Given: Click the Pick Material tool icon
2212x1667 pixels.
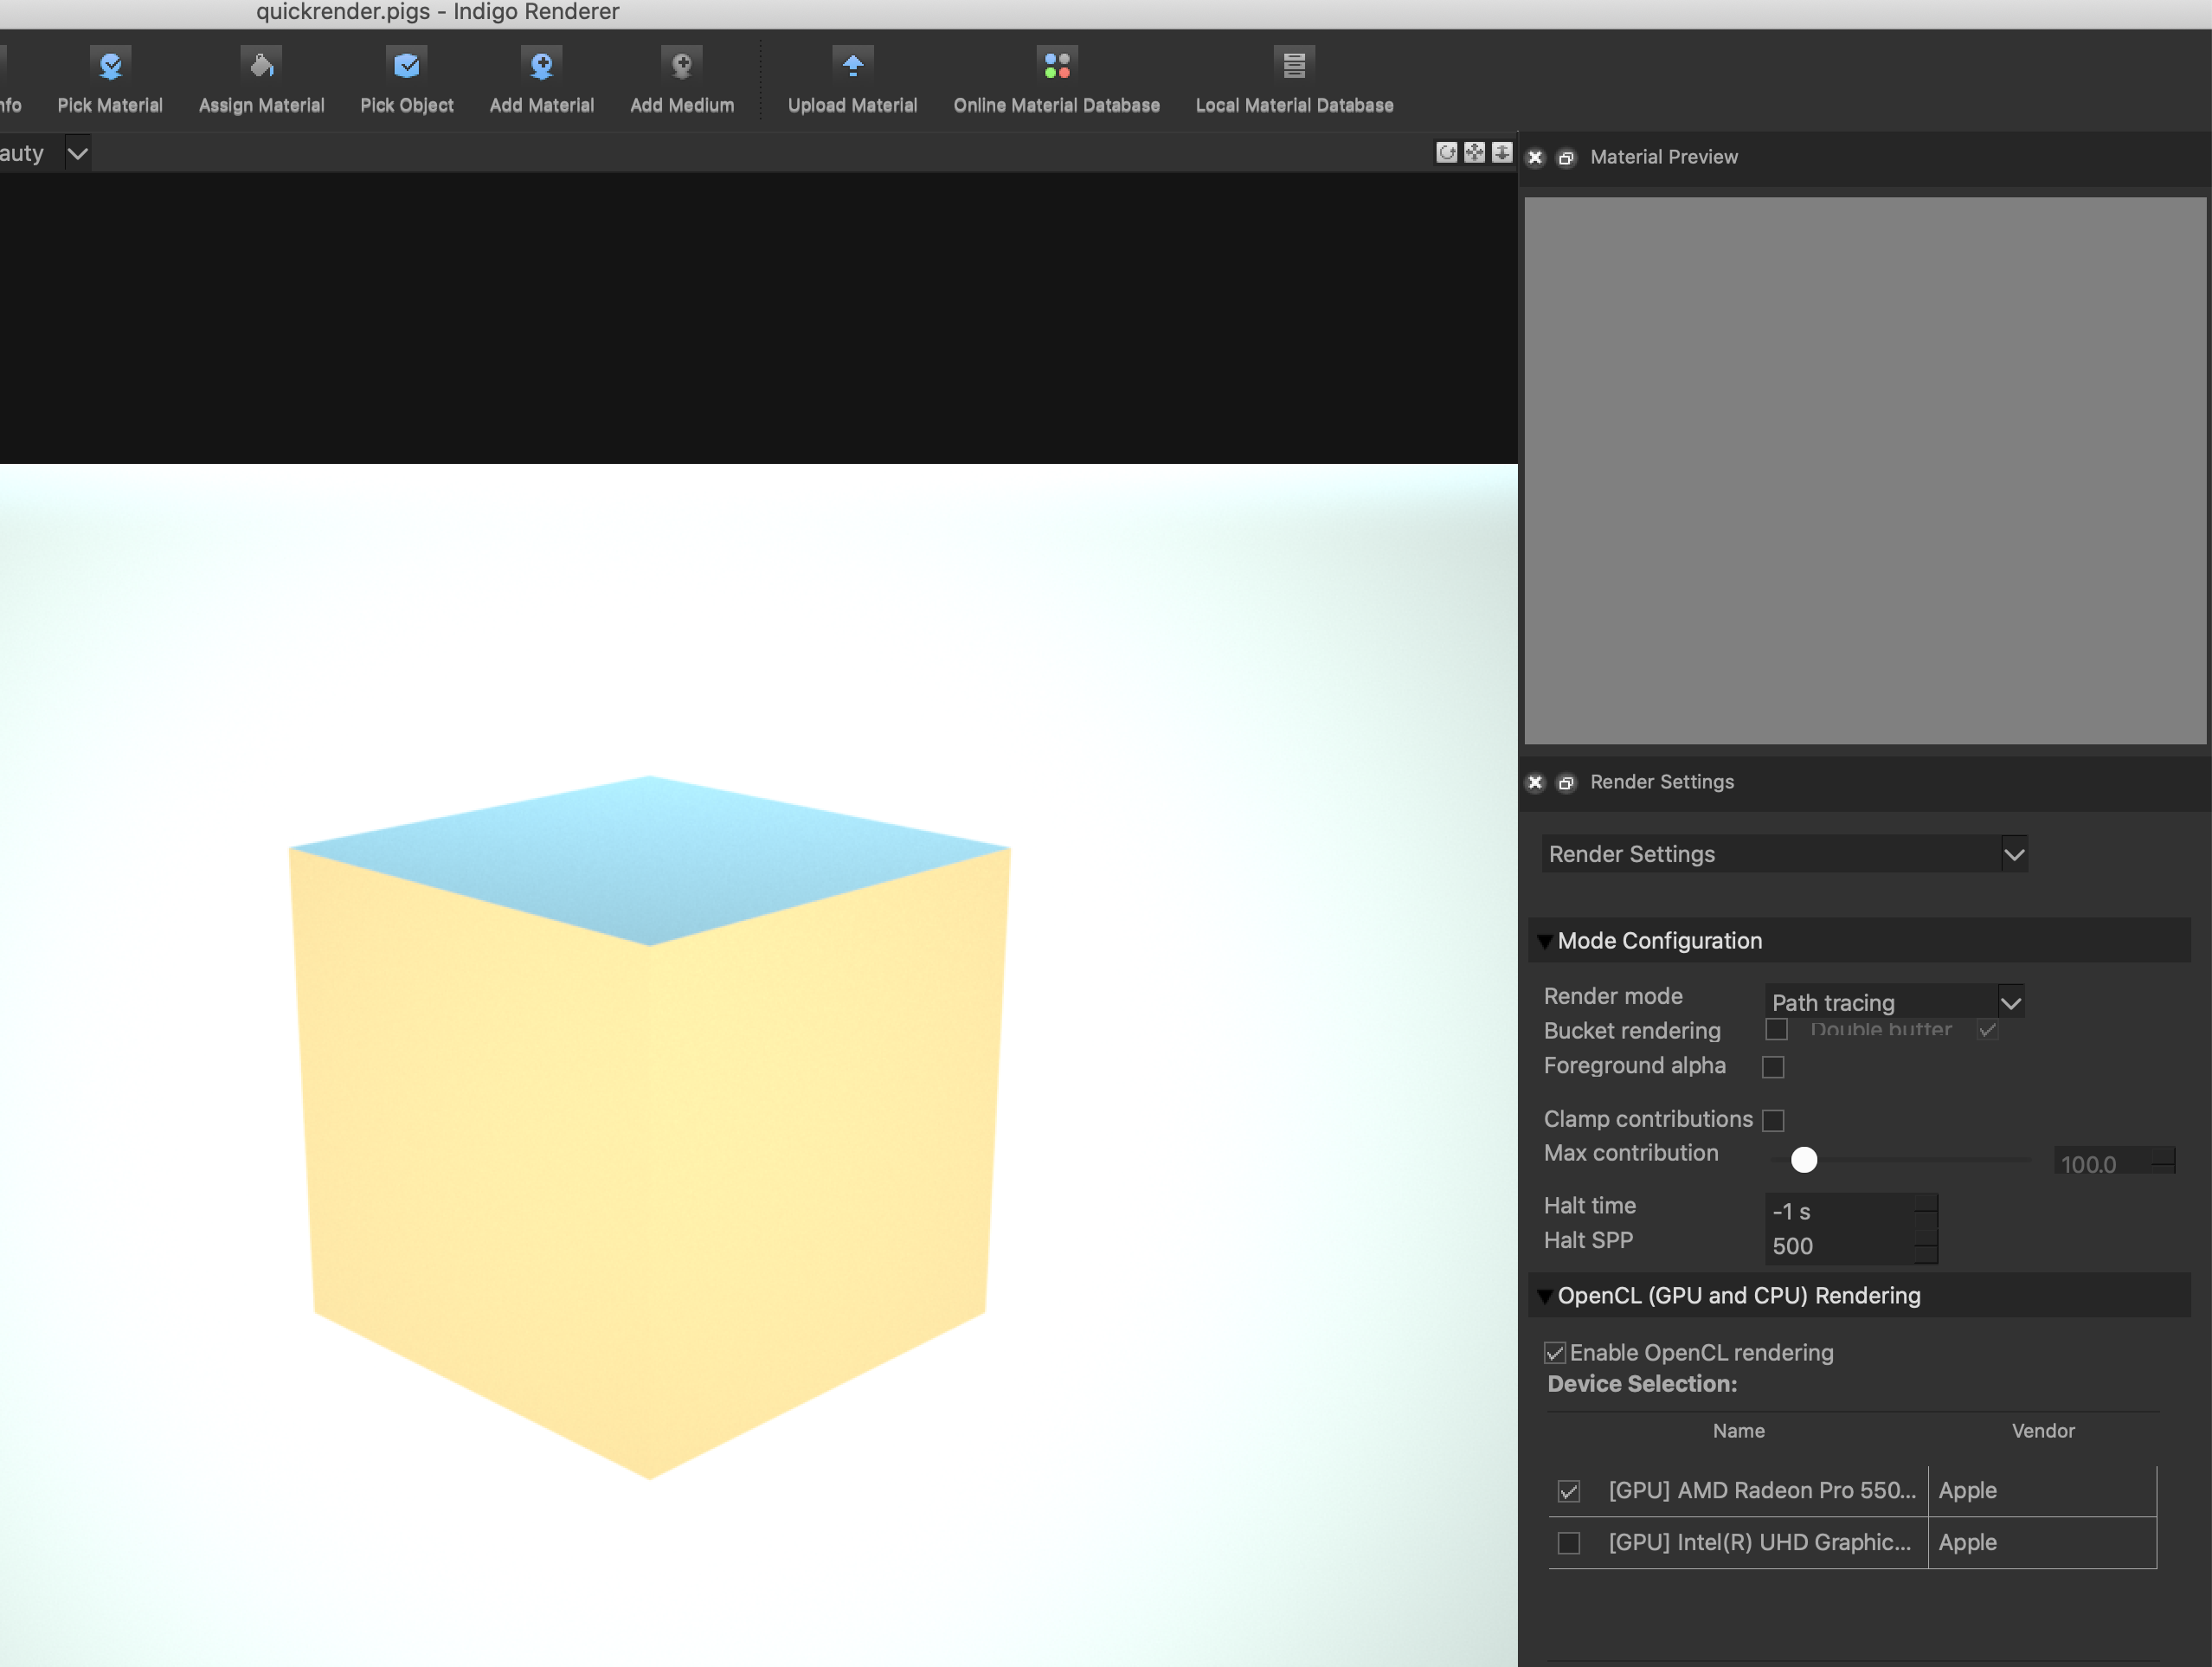Looking at the screenshot, I should pyautogui.click(x=110, y=66).
